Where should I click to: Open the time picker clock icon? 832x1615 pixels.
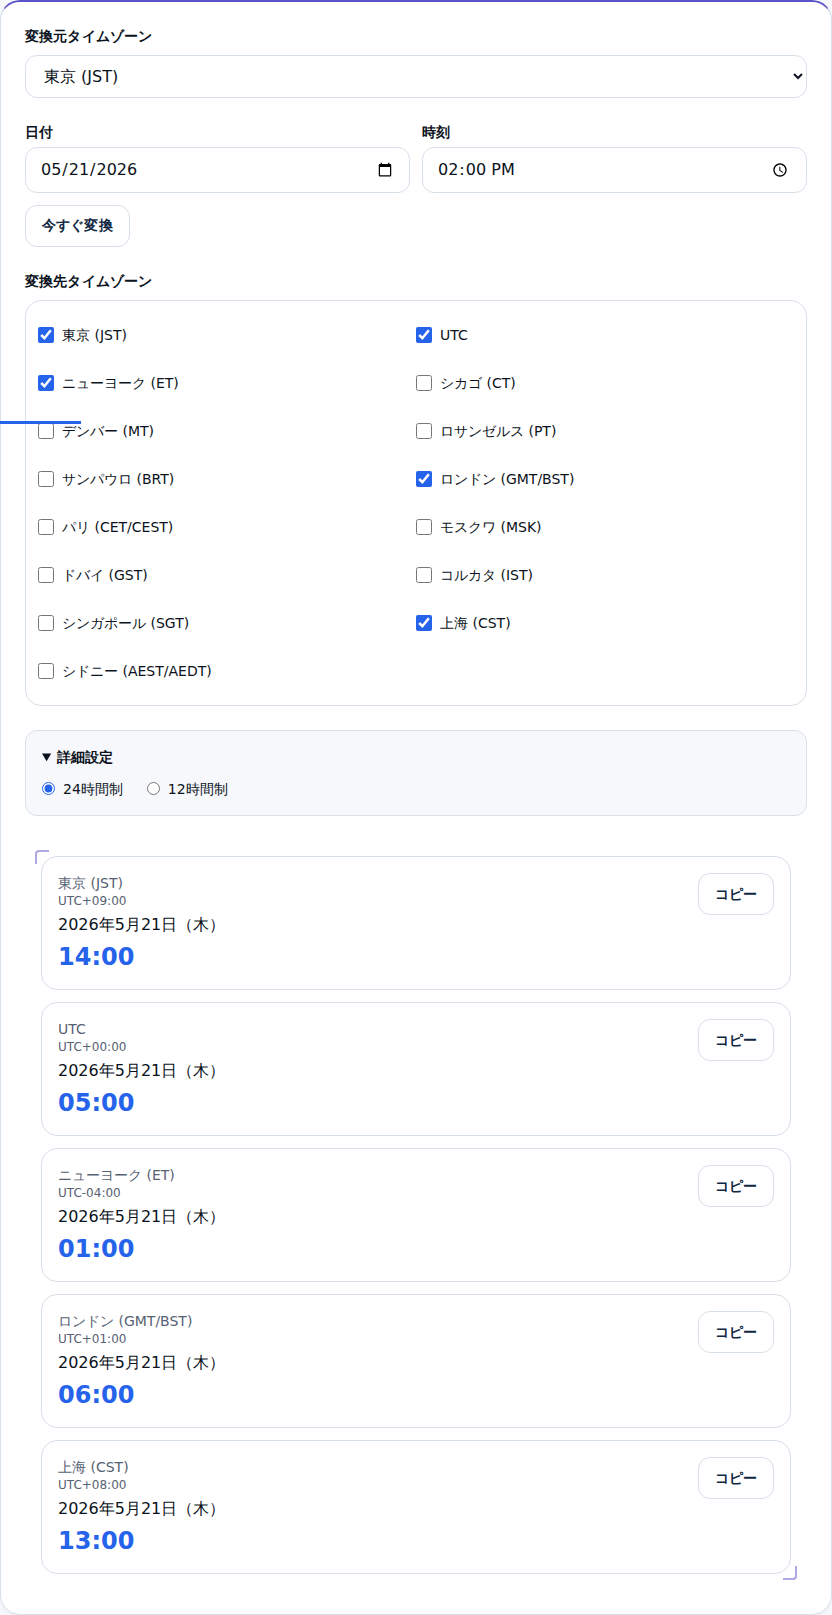(780, 170)
